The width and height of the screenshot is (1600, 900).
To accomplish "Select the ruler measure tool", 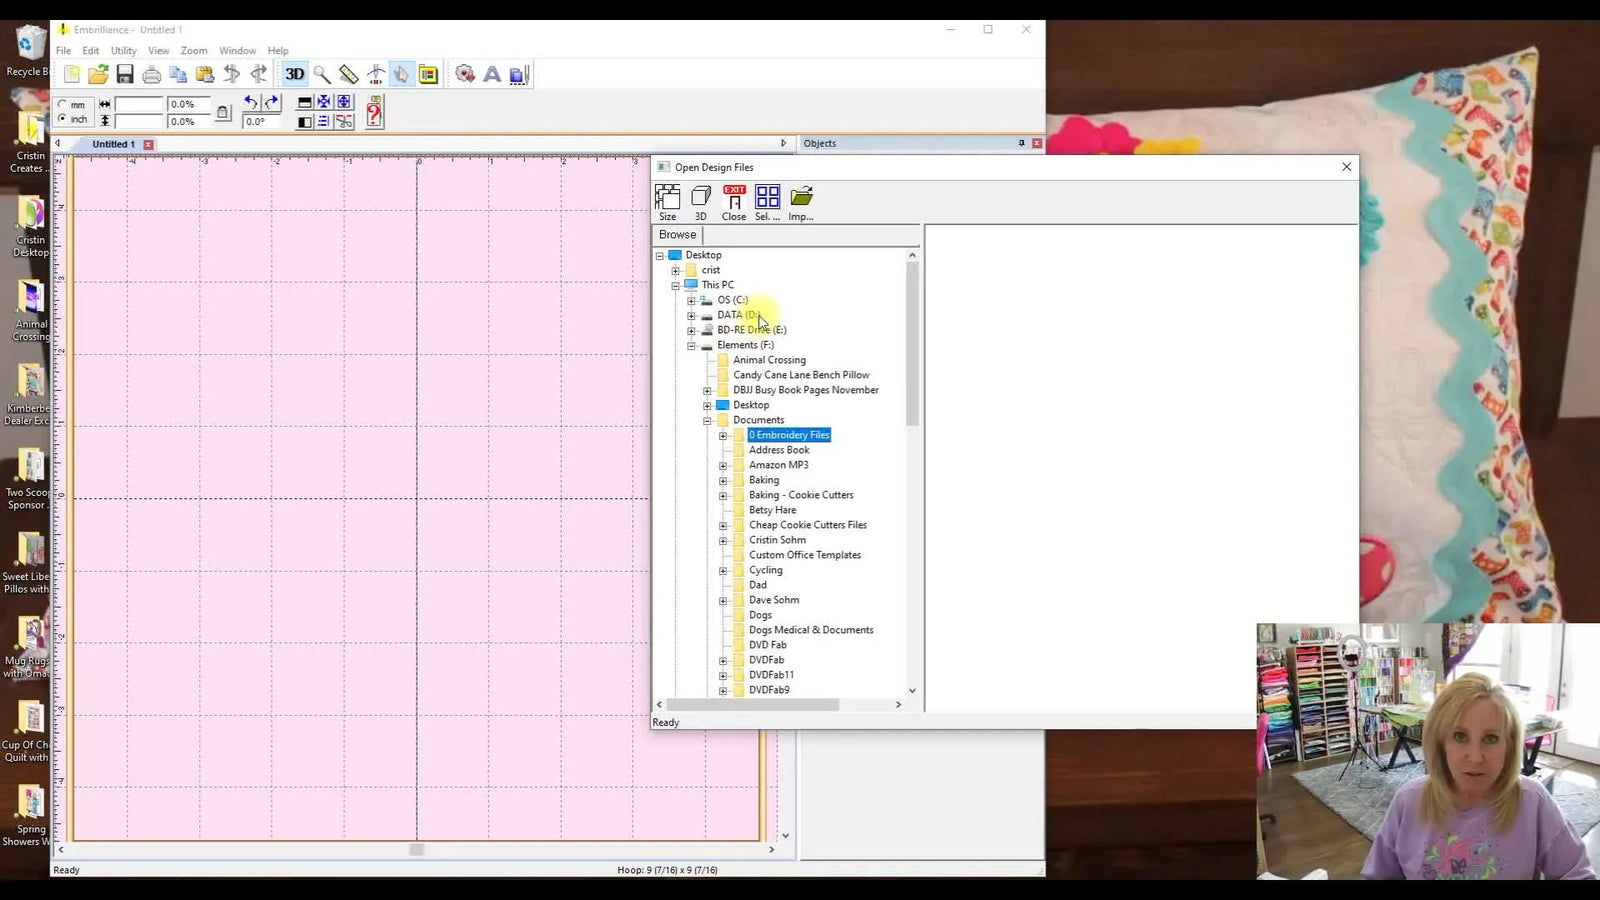I will tap(348, 74).
